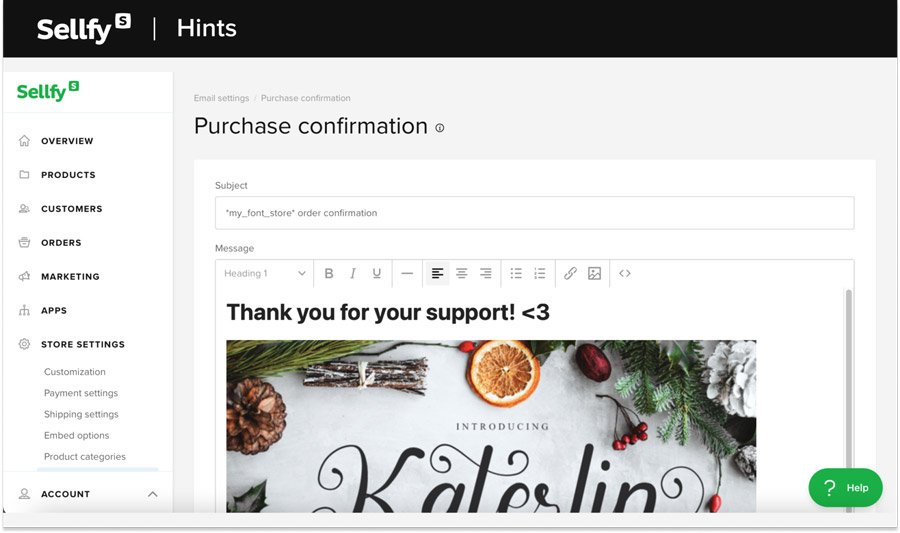Insert a hyperlink into the message
This screenshot has width=900, height=533.
click(x=570, y=273)
